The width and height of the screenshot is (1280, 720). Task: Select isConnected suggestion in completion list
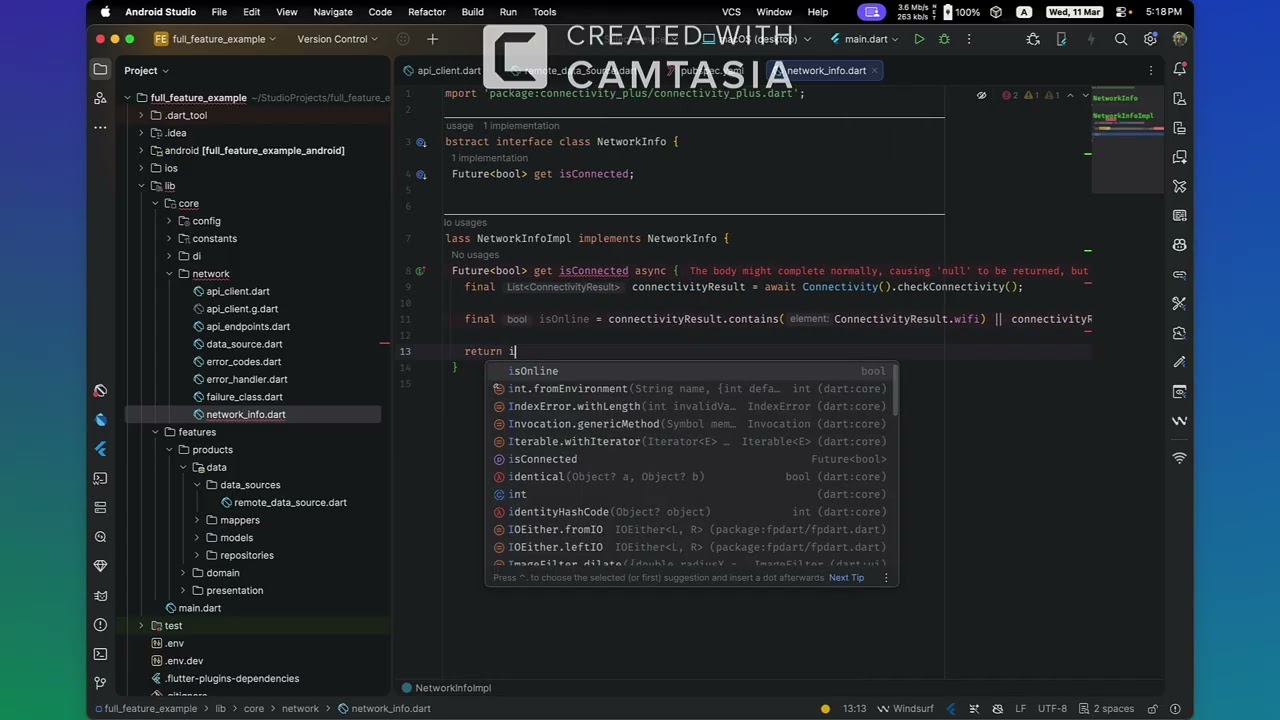click(x=692, y=459)
